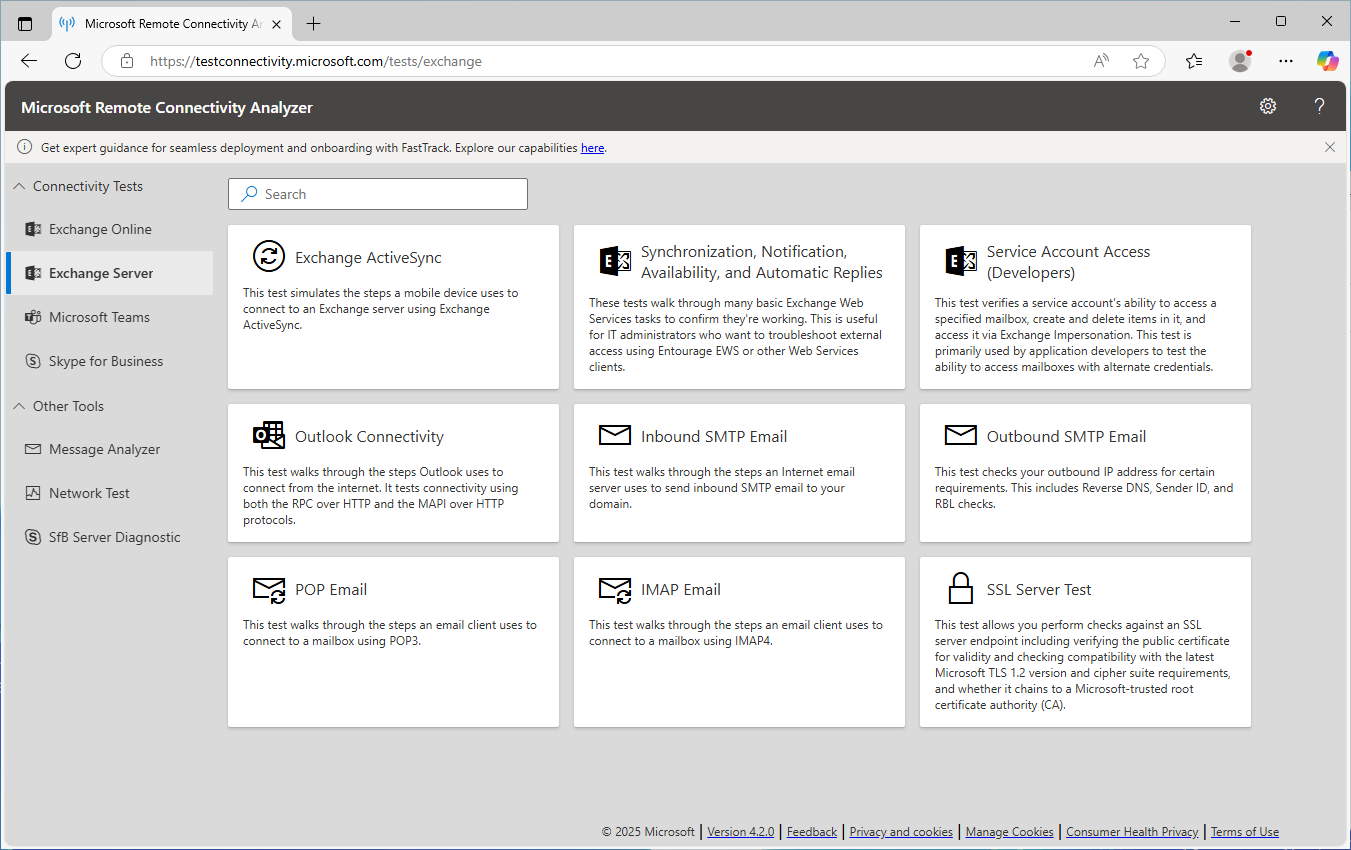Screen dimensions: 1351x850
Task: Switch to Microsoft Remote Connectivity Analyzer tab
Action: coord(170,23)
